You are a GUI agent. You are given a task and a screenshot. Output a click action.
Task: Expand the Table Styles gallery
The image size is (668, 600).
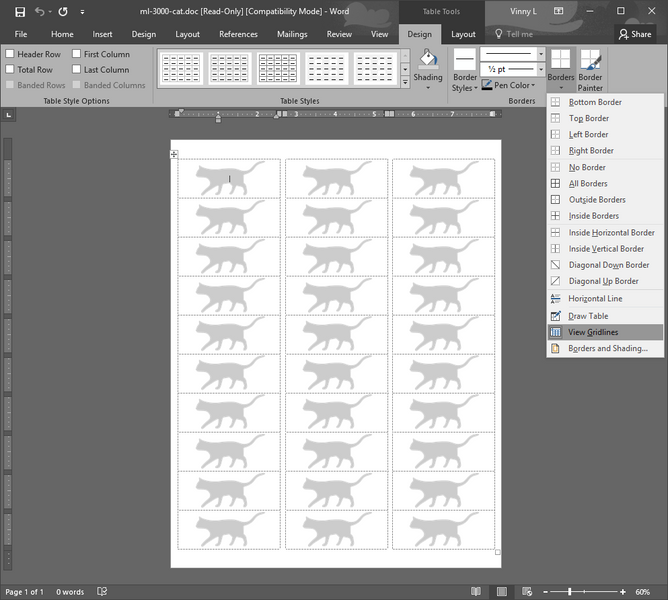pos(405,83)
